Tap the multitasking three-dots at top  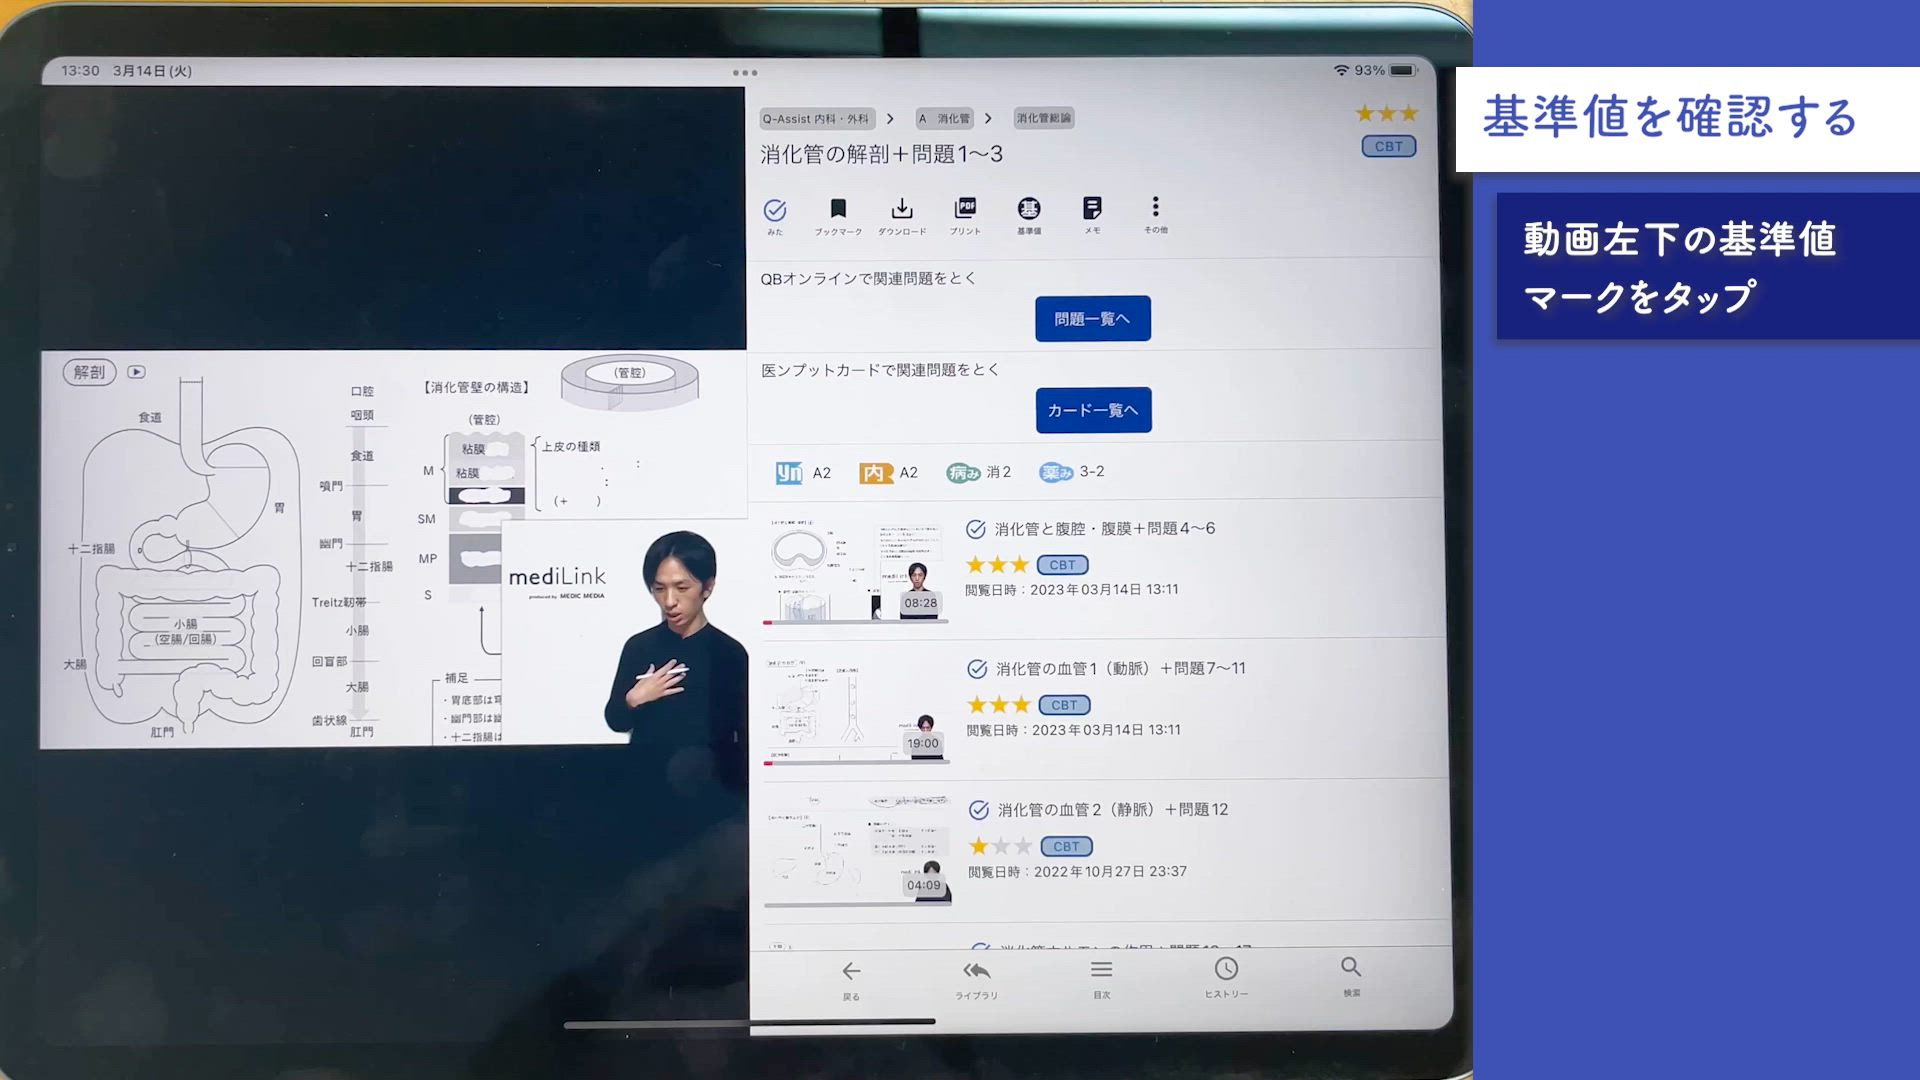(745, 73)
